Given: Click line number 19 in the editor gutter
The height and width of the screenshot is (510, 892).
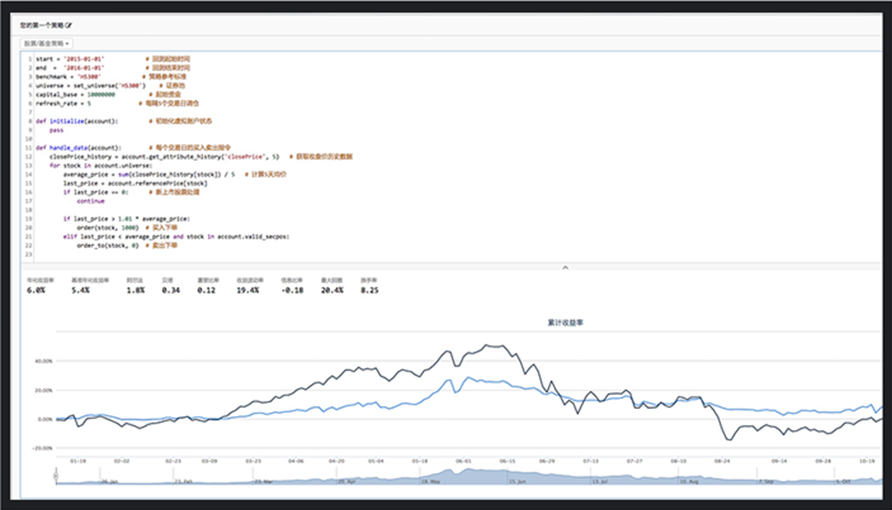Looking at the screenshot, I should click(28, 219).
